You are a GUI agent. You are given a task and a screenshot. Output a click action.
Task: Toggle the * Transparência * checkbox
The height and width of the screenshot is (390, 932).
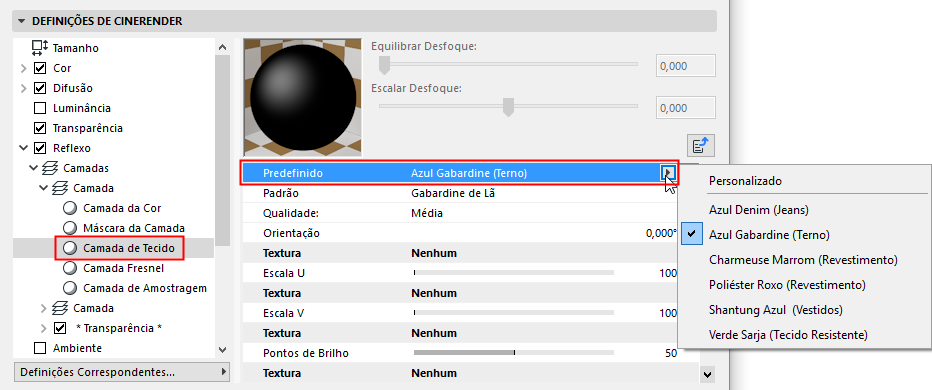(x=60, y=328)
